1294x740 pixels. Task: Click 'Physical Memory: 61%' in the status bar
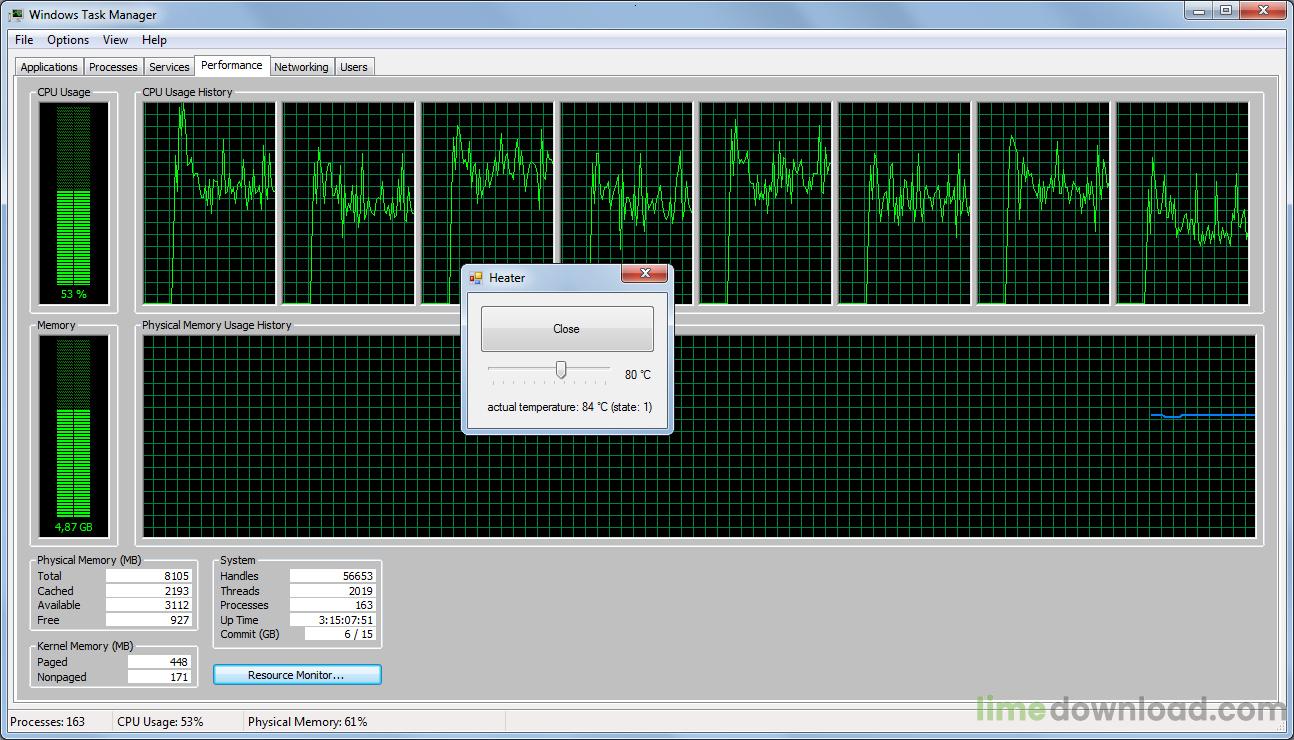307,722
